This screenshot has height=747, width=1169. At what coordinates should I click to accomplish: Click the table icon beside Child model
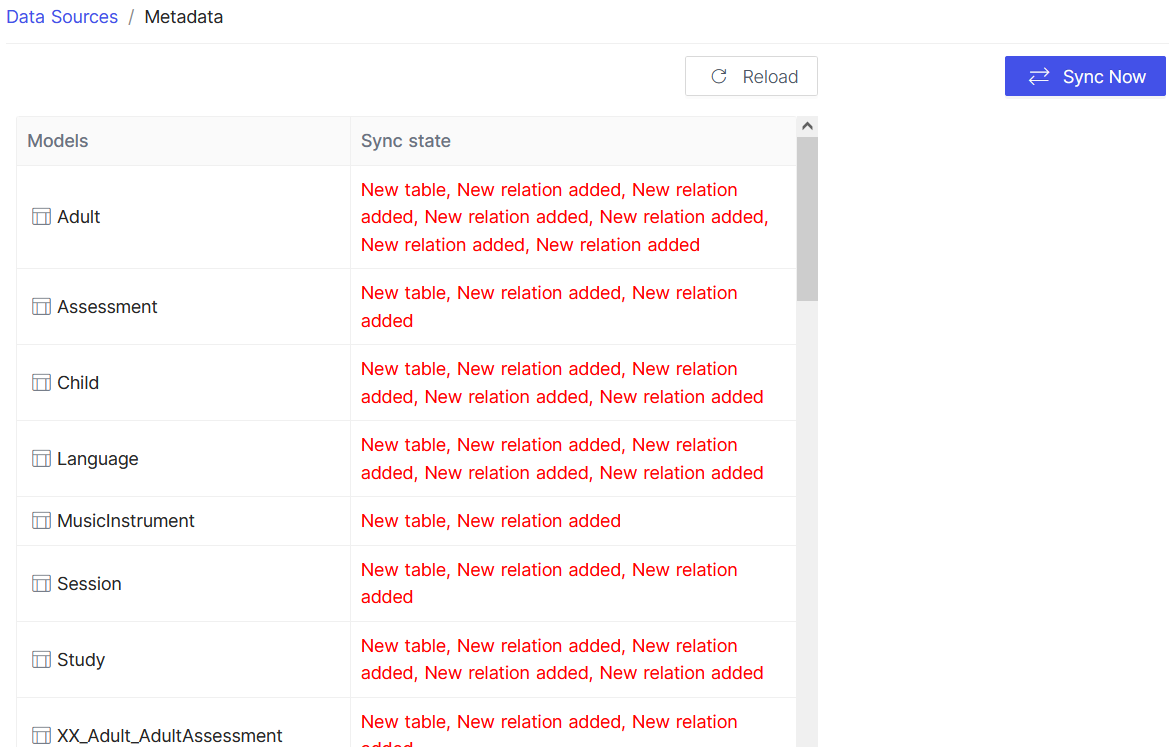click(41, 382)
